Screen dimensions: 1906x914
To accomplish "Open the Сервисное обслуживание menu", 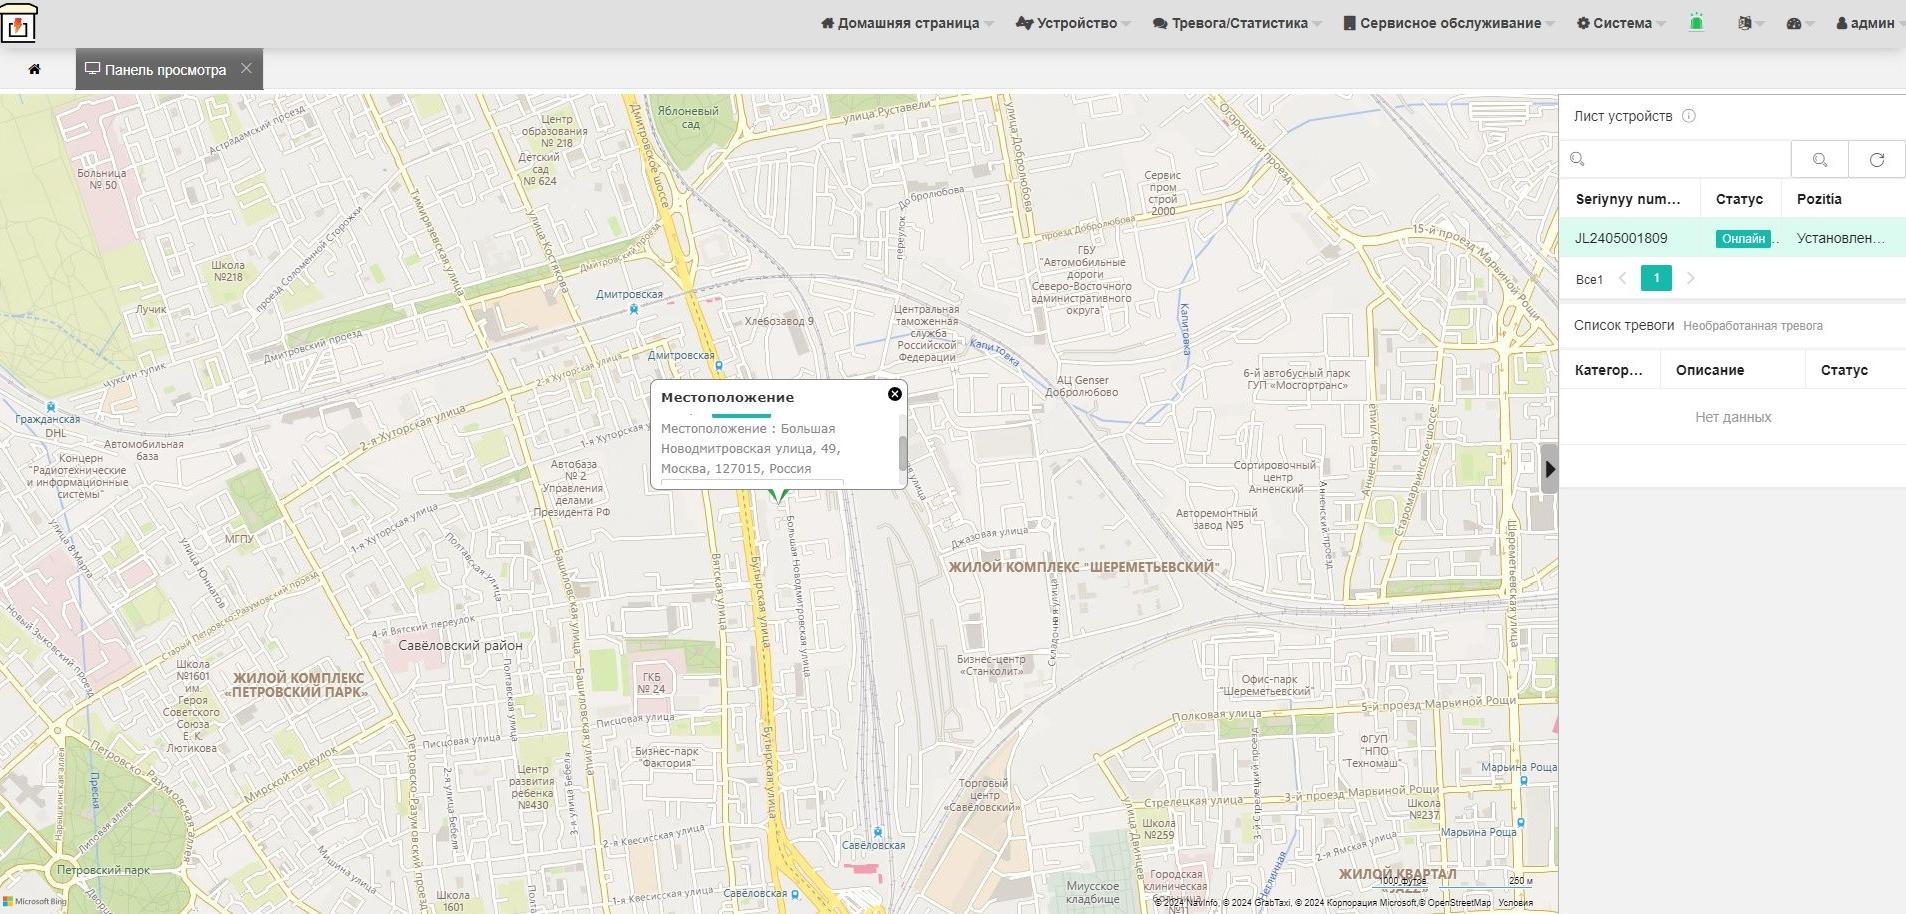I will [1449, 23].
